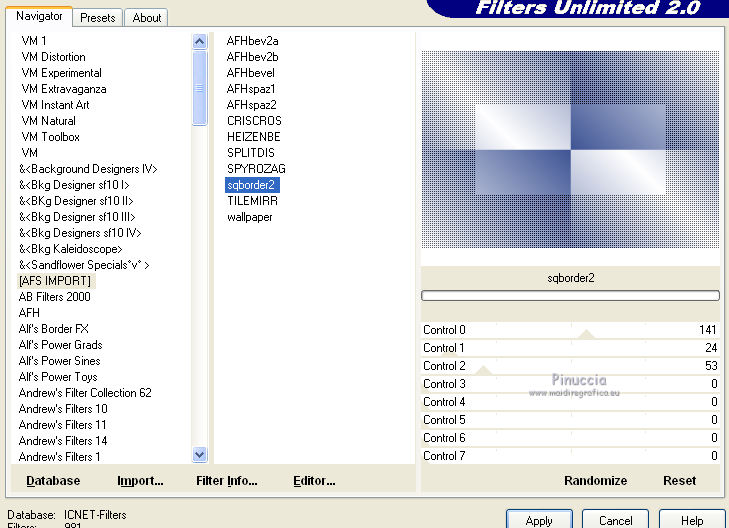The image size is (729, 528).
Task: Select Alf's Power Toys category
Action: click(x=58, y=377)
